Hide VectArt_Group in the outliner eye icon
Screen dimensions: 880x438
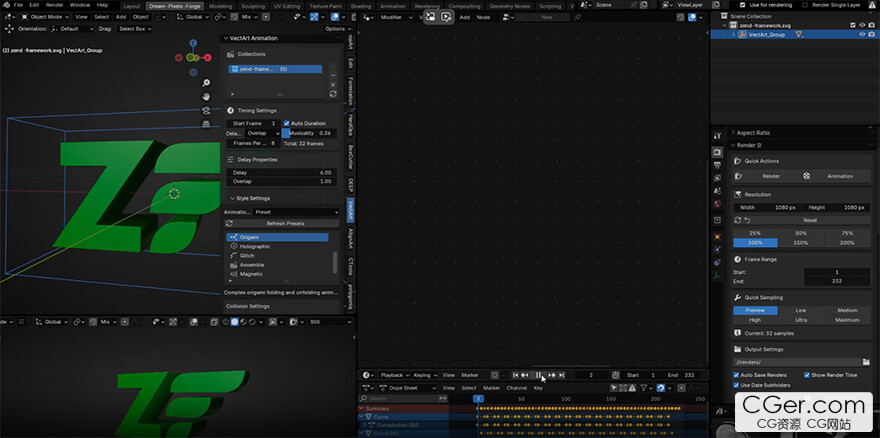coord(862,34)
